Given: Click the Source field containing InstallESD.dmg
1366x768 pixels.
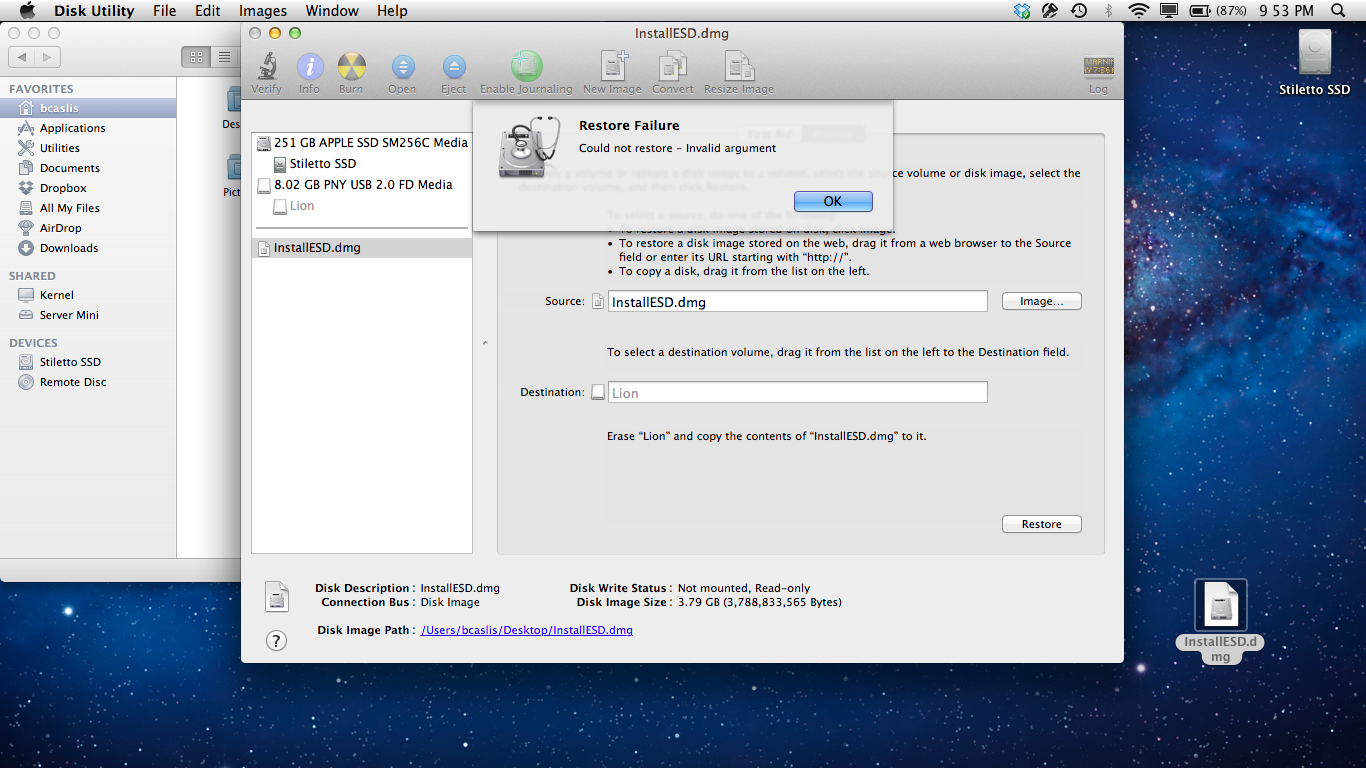Looking at the screenshot, I should [797, 301].
